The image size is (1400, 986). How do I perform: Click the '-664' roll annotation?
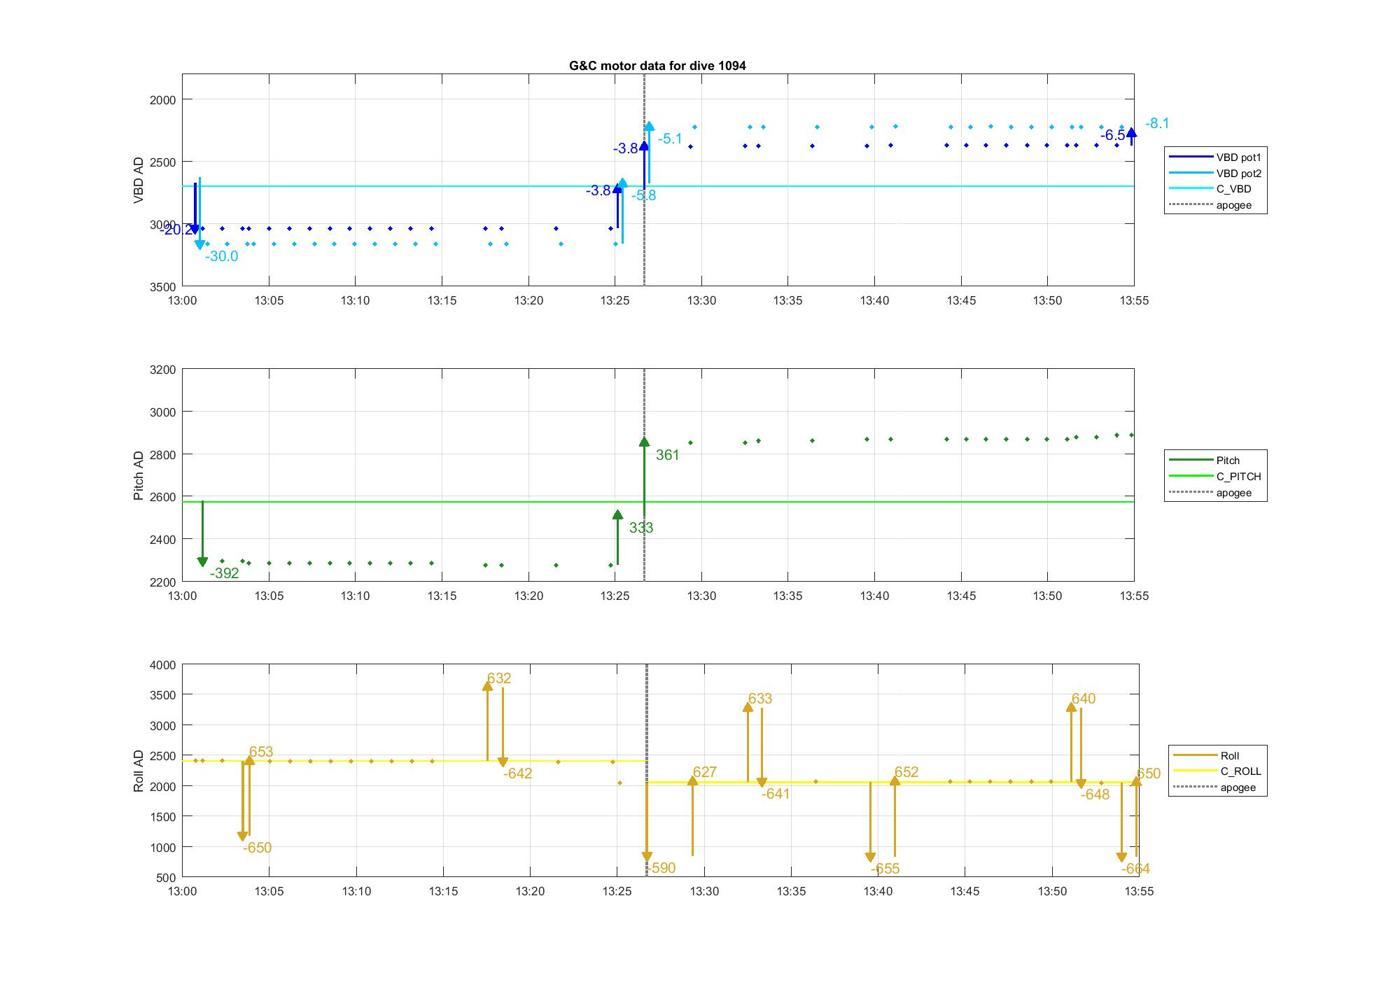coord(1135,869)
